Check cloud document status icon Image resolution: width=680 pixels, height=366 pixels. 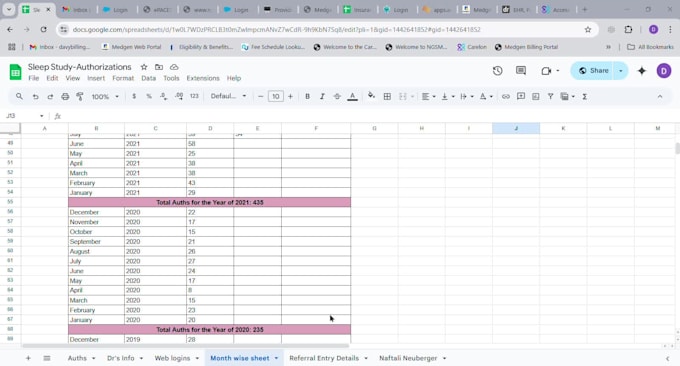coord(174,67)
